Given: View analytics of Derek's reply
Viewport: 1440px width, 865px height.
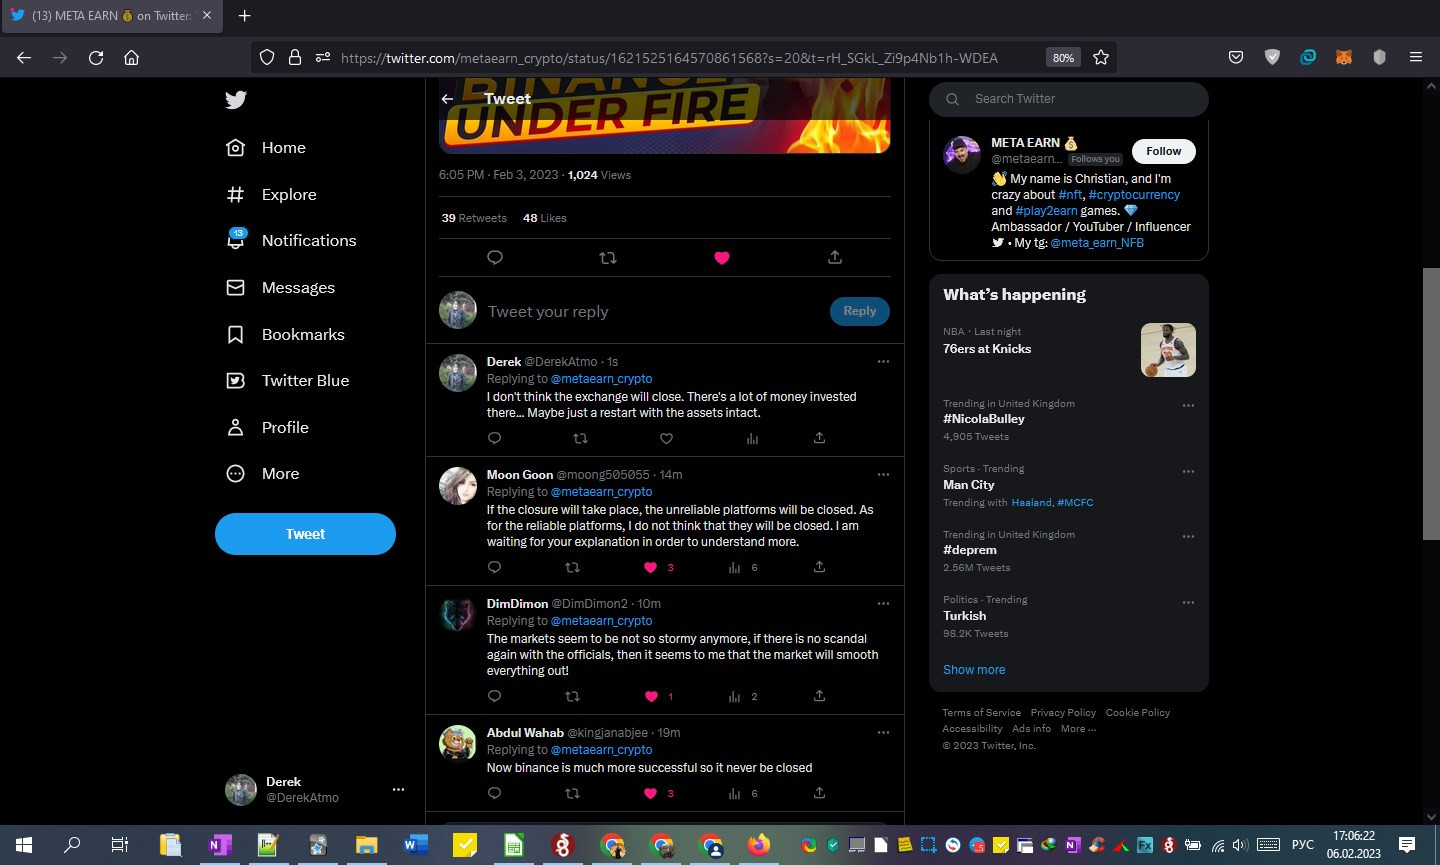Looking at the screenshot, I should (x=752, y=438).
